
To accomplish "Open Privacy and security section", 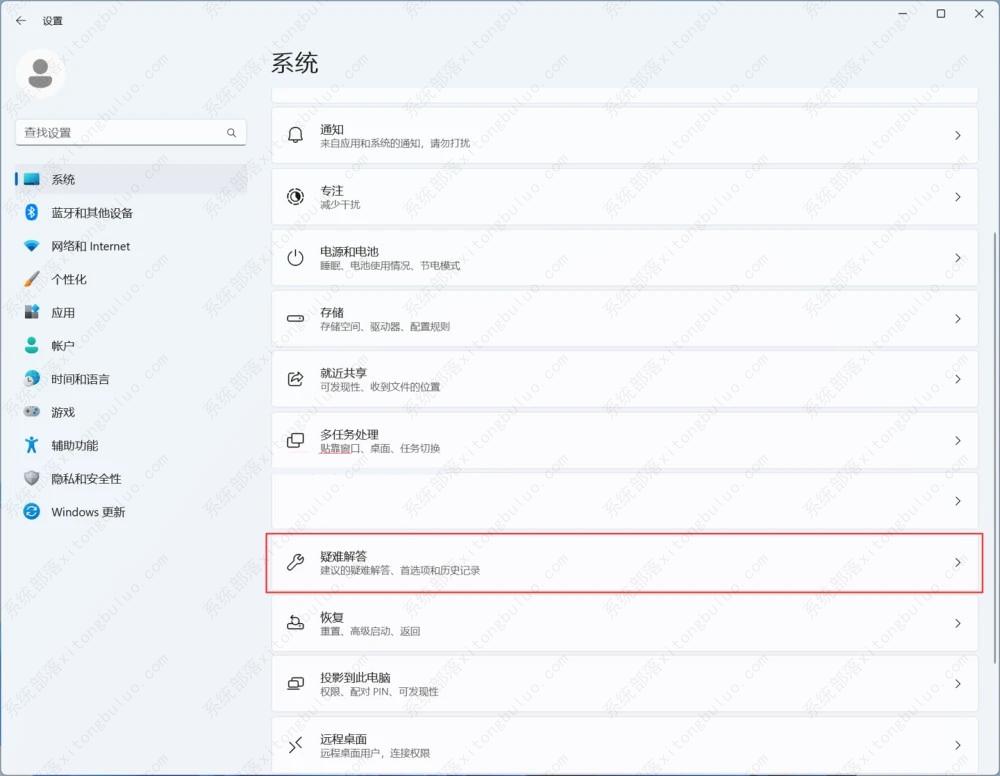I will (x=86, y=479).
